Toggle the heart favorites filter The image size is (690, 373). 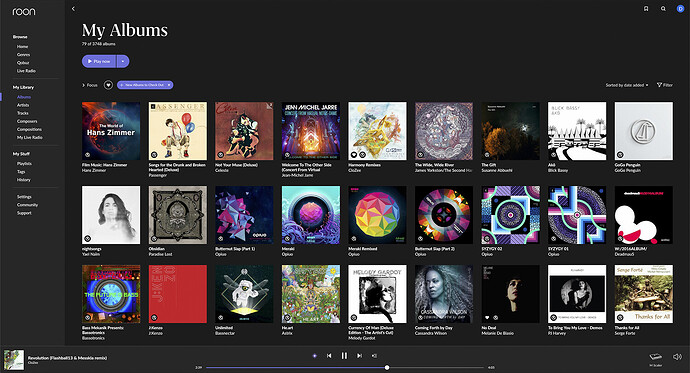coord(108,85)
